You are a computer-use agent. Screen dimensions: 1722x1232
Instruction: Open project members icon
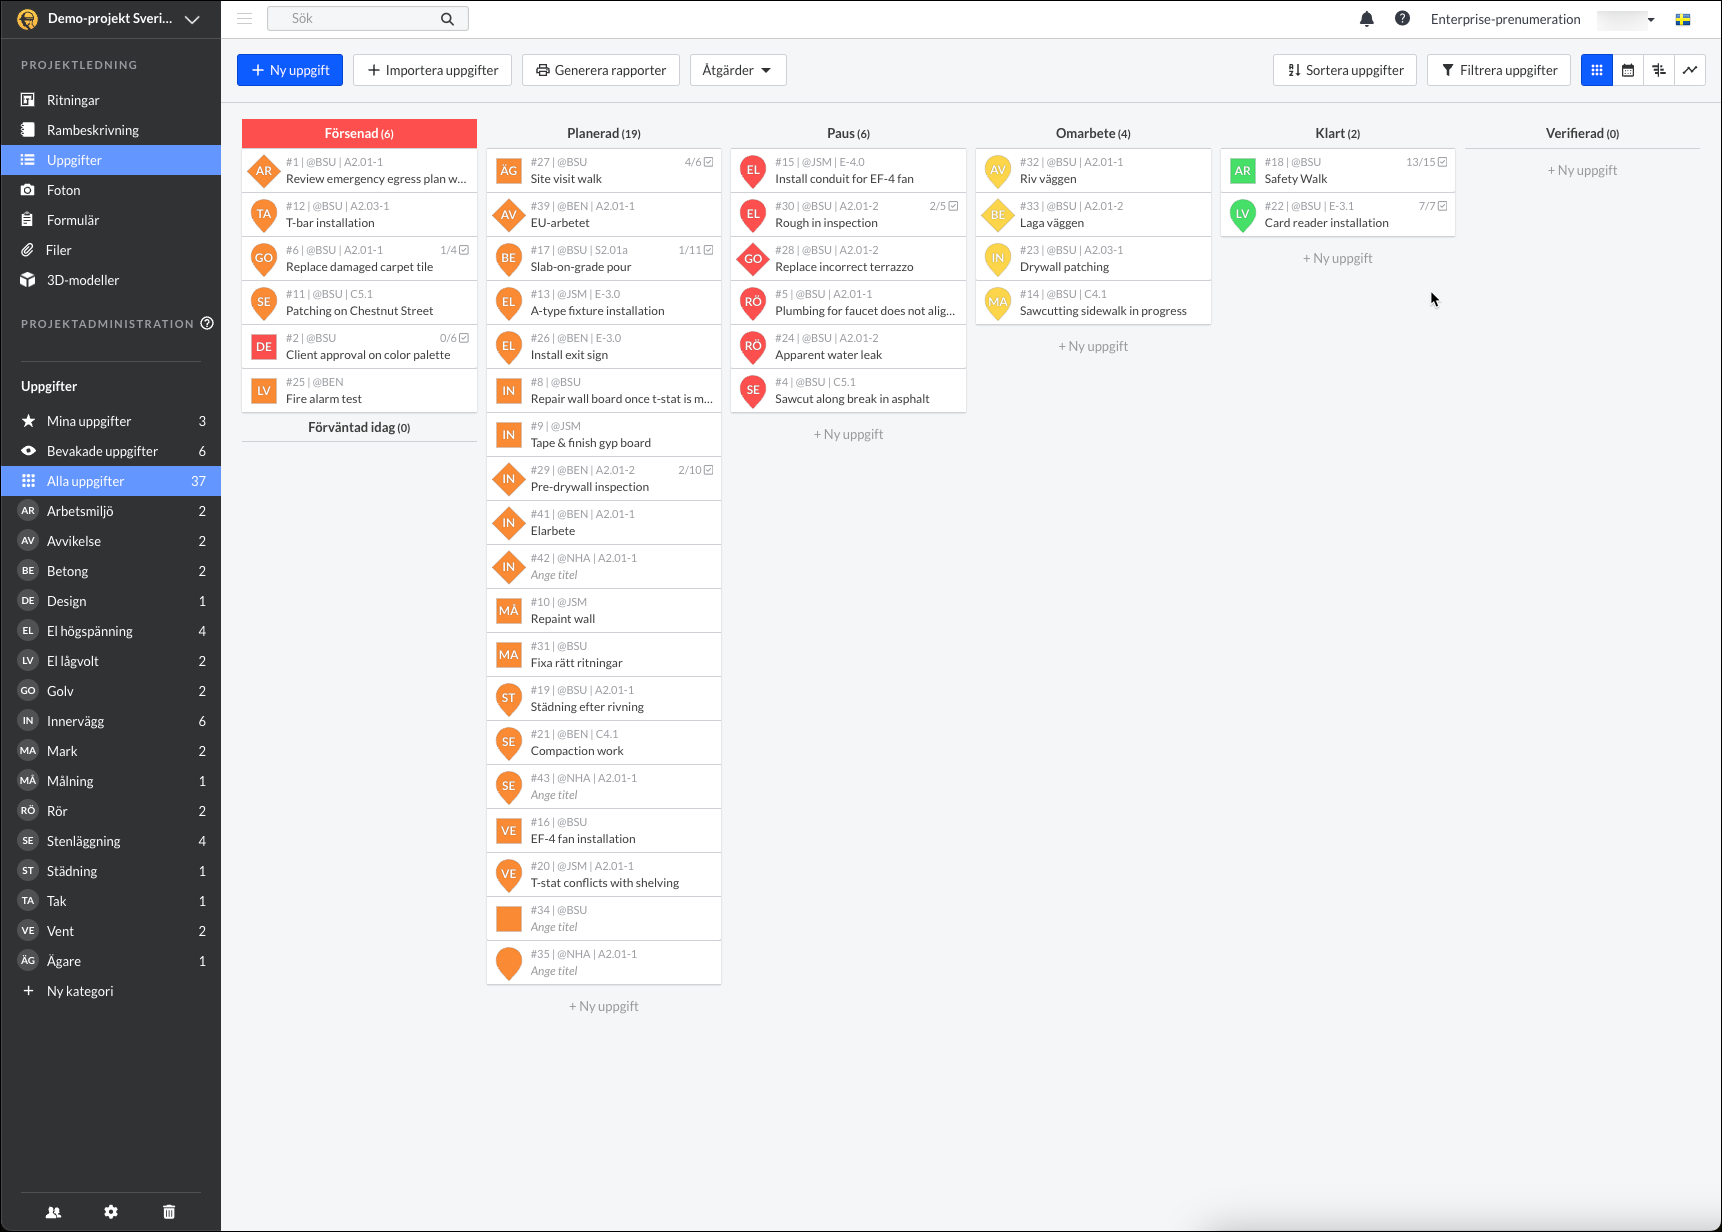54,1212
